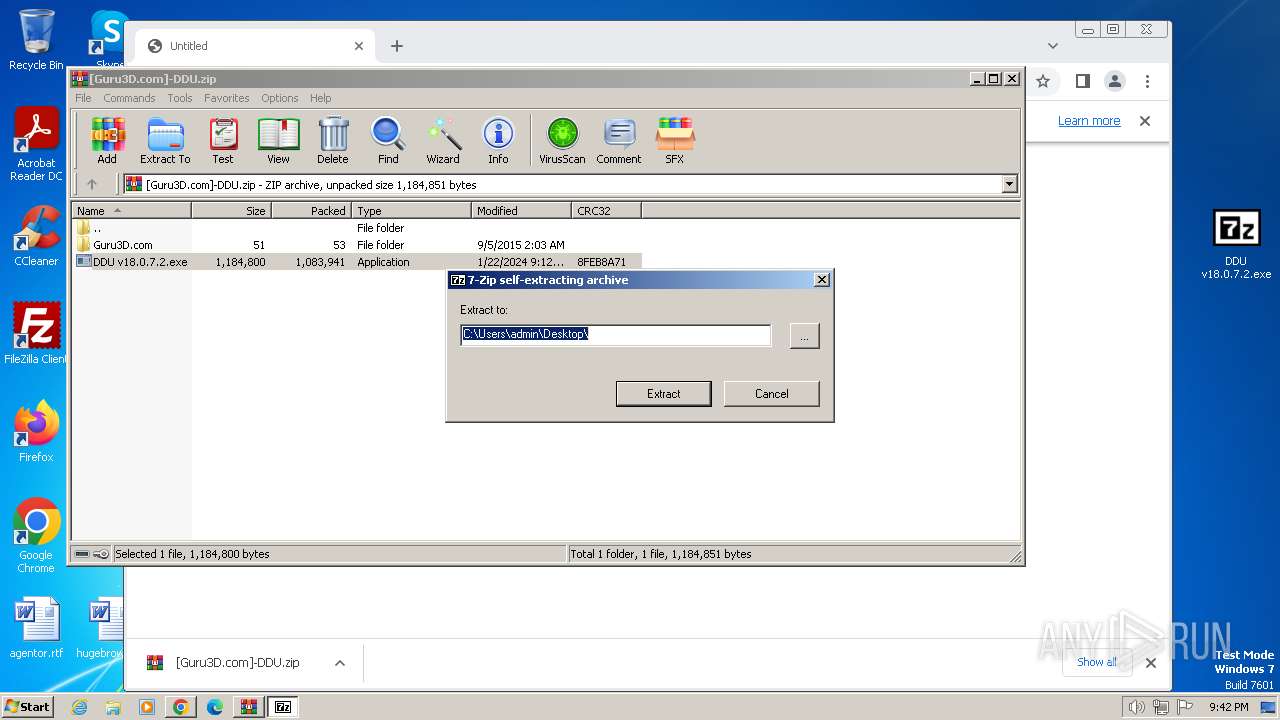Open agentor.rtf document on desktop
The image size is (1280, 720).
[x=36, y=628]
